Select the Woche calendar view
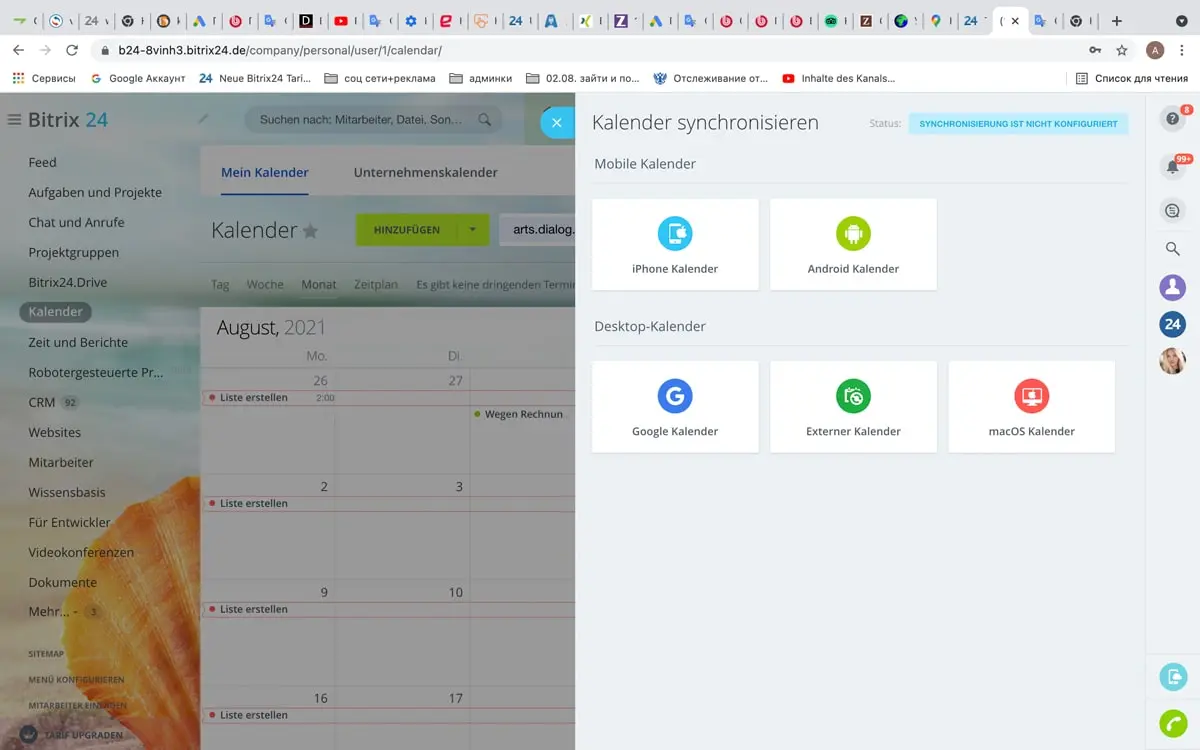Screen dimensions: 1200x750 [x=265, y=285]
